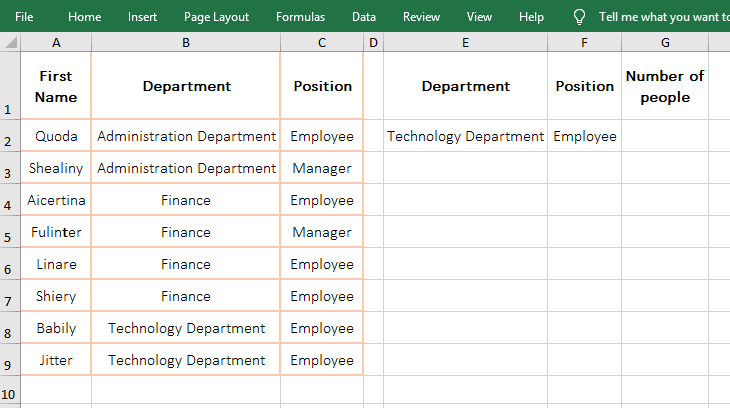Open the File menu
This screenshot has height=408, width=730.
pyautogui.click(x=24, y=17)
